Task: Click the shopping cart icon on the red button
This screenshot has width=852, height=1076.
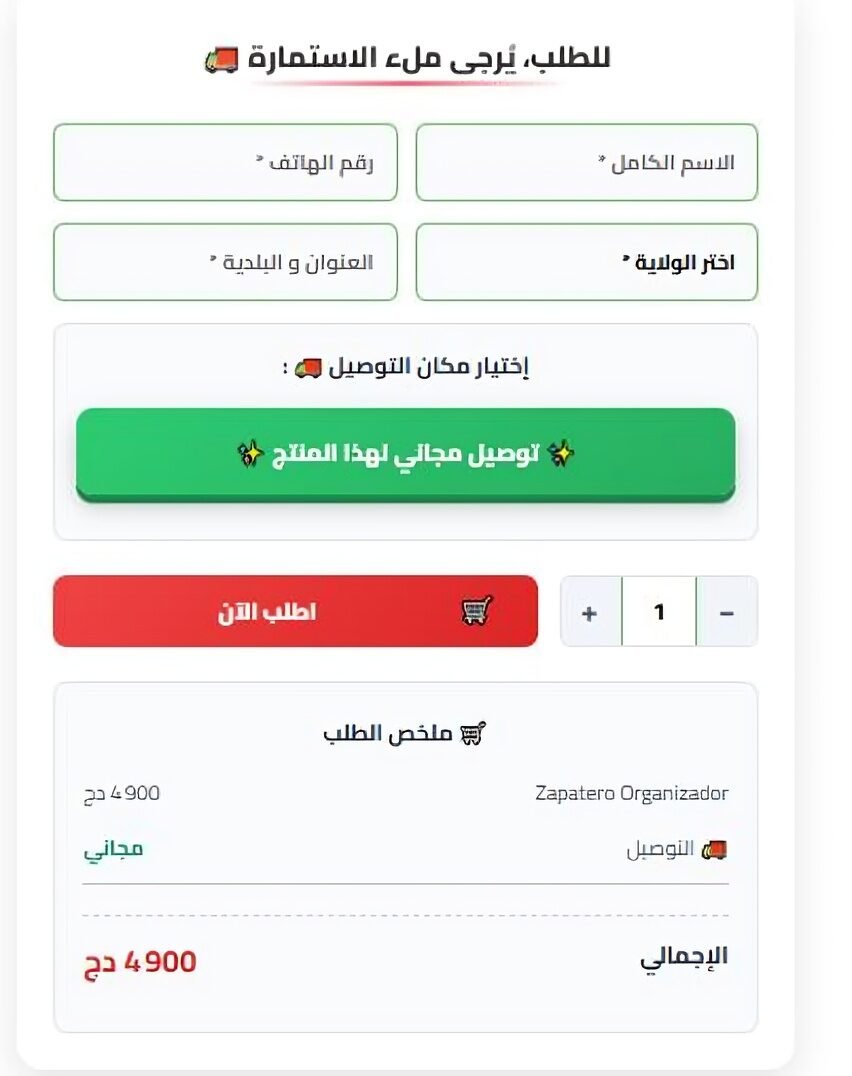Action: coord(477,611)
